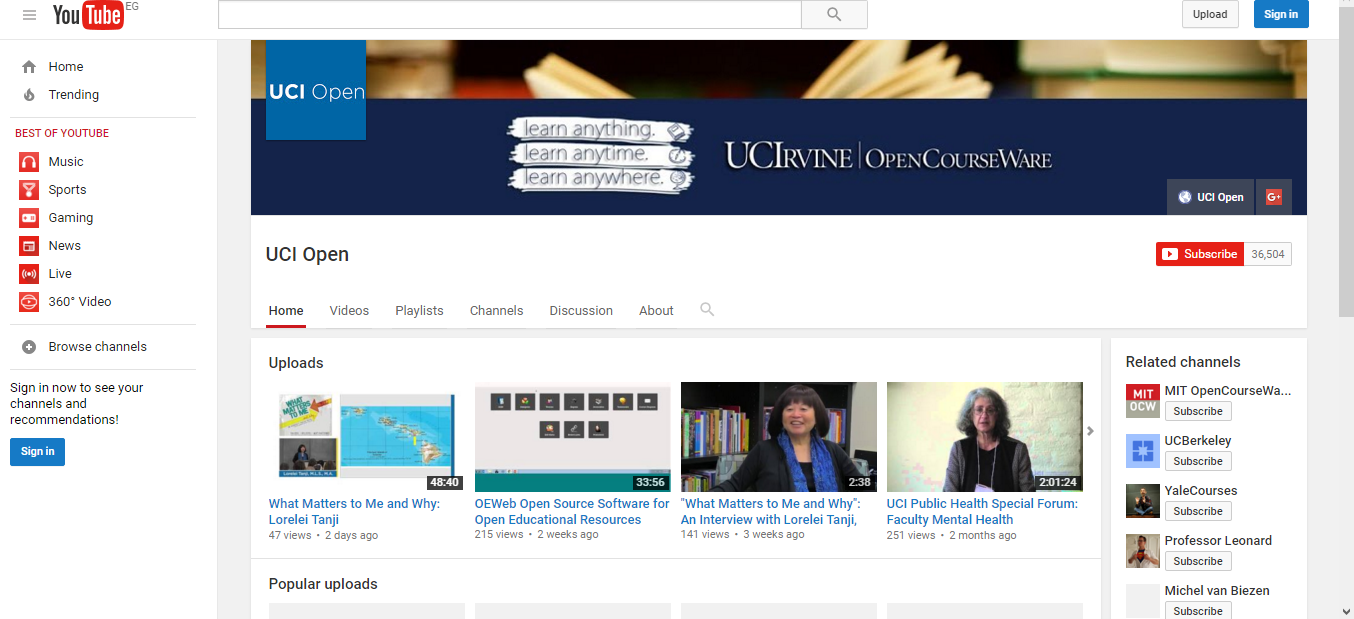Click UCI Open channel avatar logo

coord(316,90)
